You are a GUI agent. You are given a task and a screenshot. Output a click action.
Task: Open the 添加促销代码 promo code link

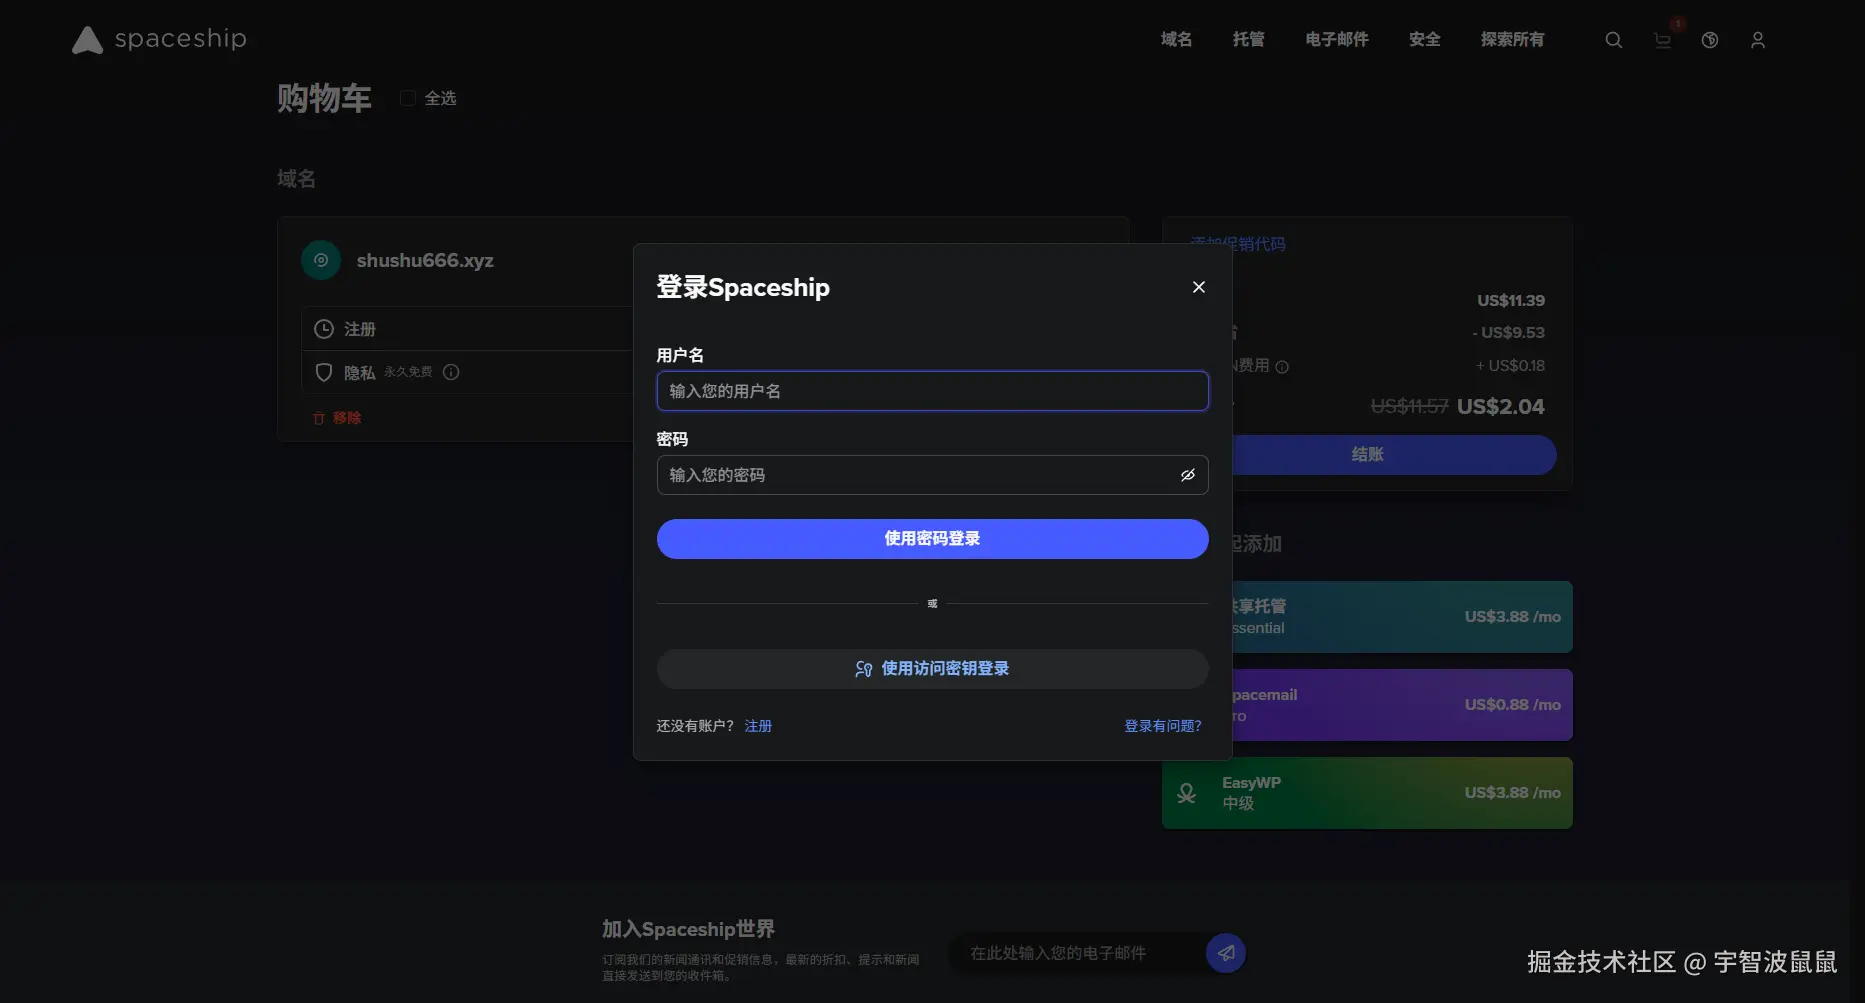coord(1238,244)
